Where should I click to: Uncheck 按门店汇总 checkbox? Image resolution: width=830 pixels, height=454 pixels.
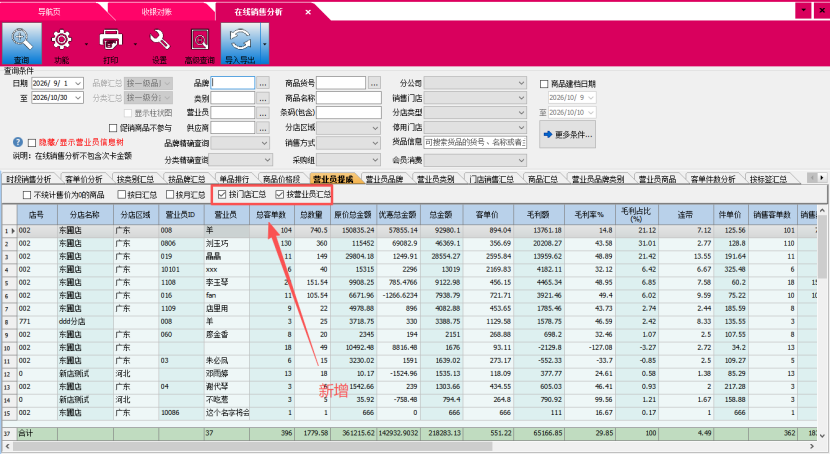point(222,195)
